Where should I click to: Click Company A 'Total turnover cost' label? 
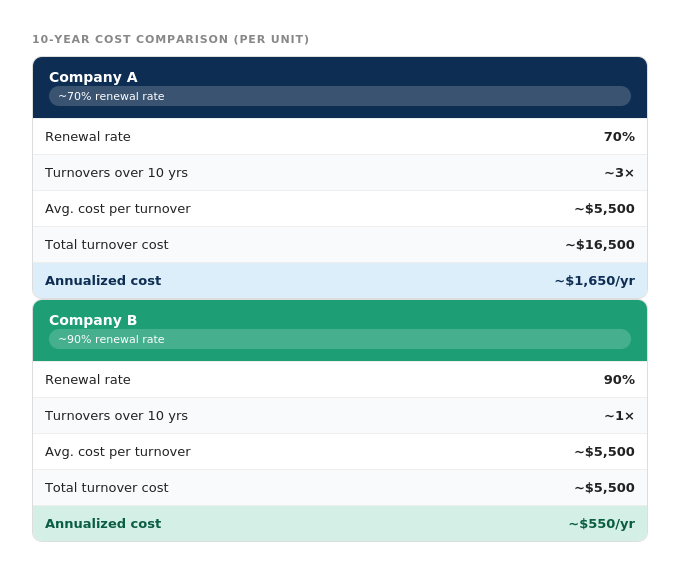coord(107,245)
